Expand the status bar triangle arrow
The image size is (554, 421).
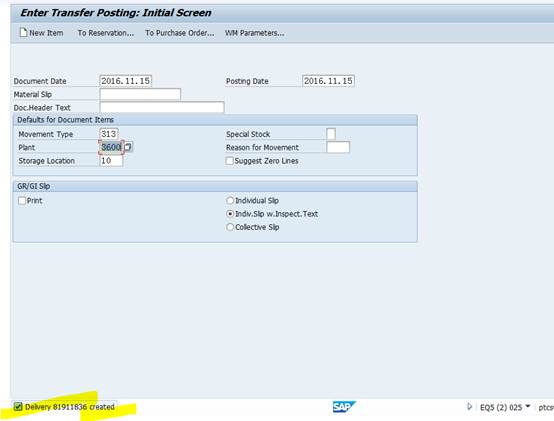(x=469, y=407)
